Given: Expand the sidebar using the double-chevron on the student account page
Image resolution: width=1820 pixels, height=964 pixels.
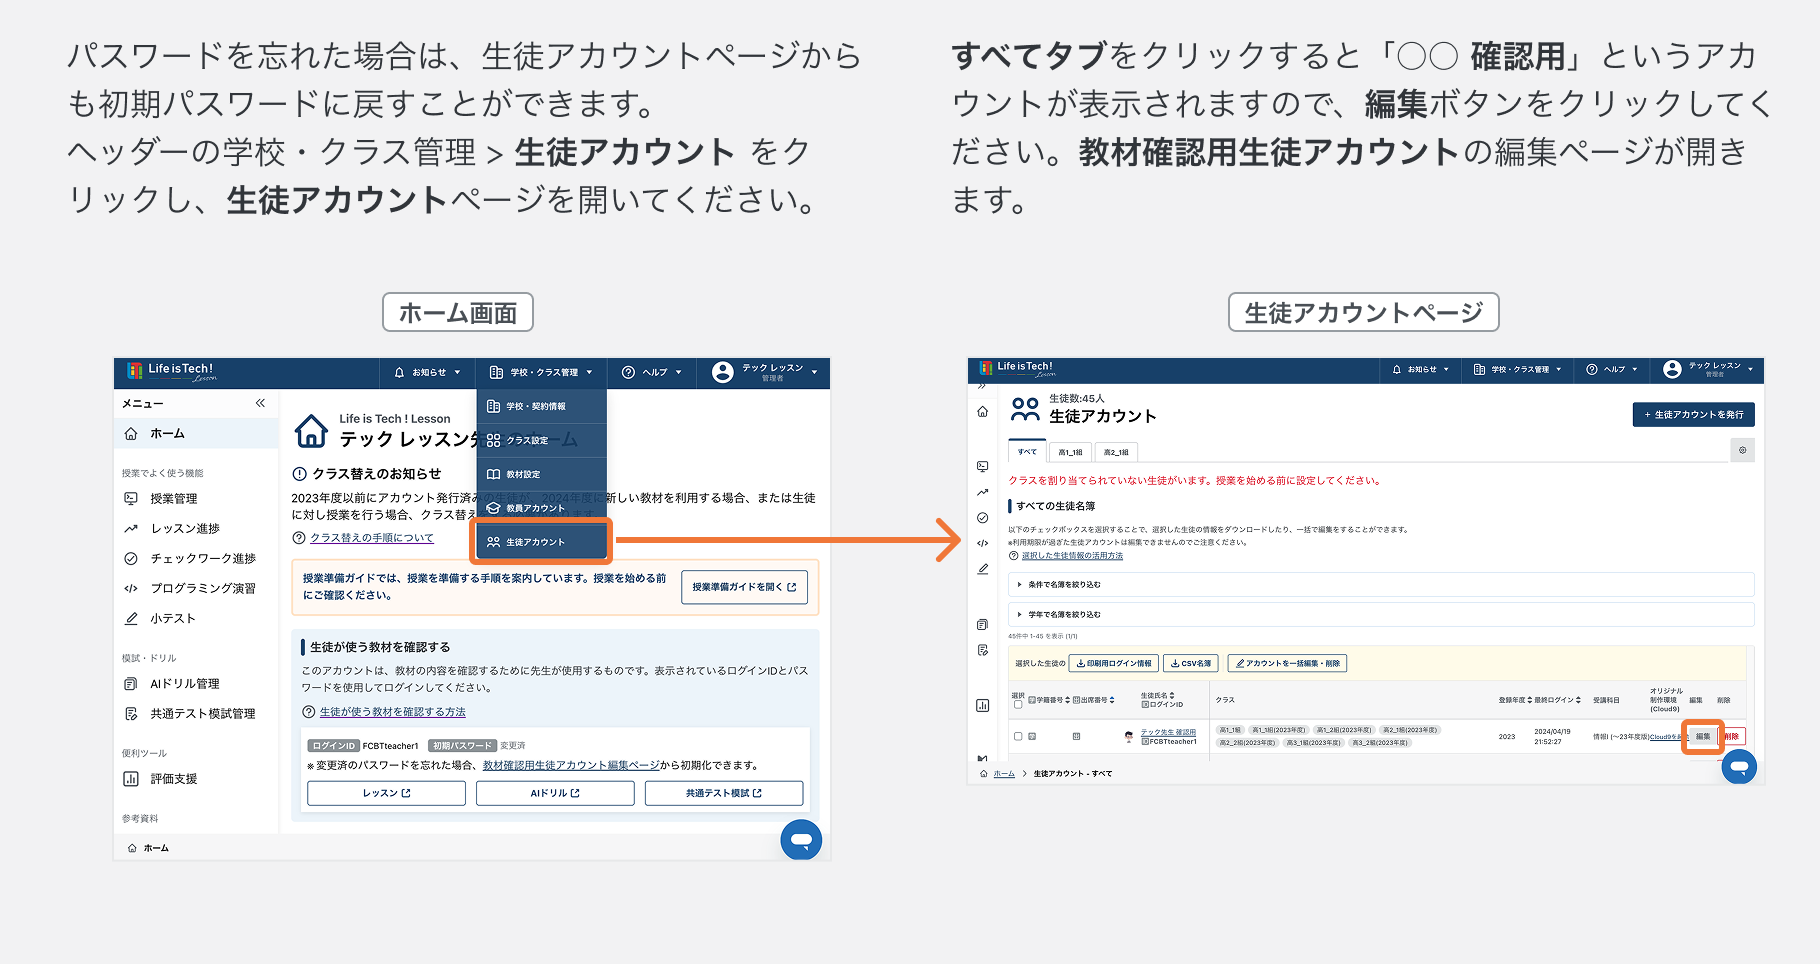Looking at the screenshot, I should click(x=982, y=386).
